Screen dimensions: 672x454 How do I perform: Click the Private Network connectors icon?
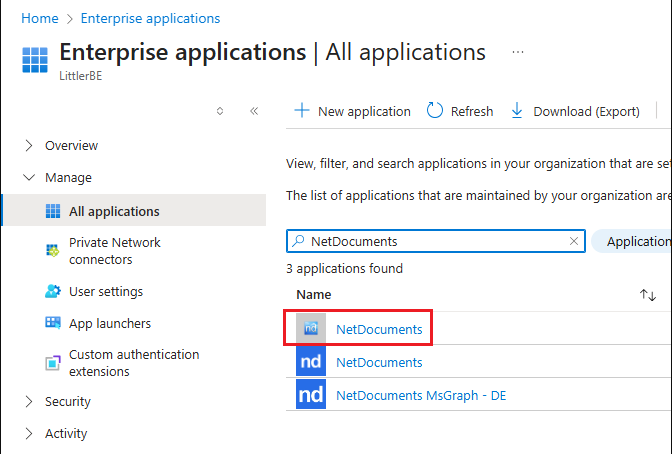pos(53,250)
